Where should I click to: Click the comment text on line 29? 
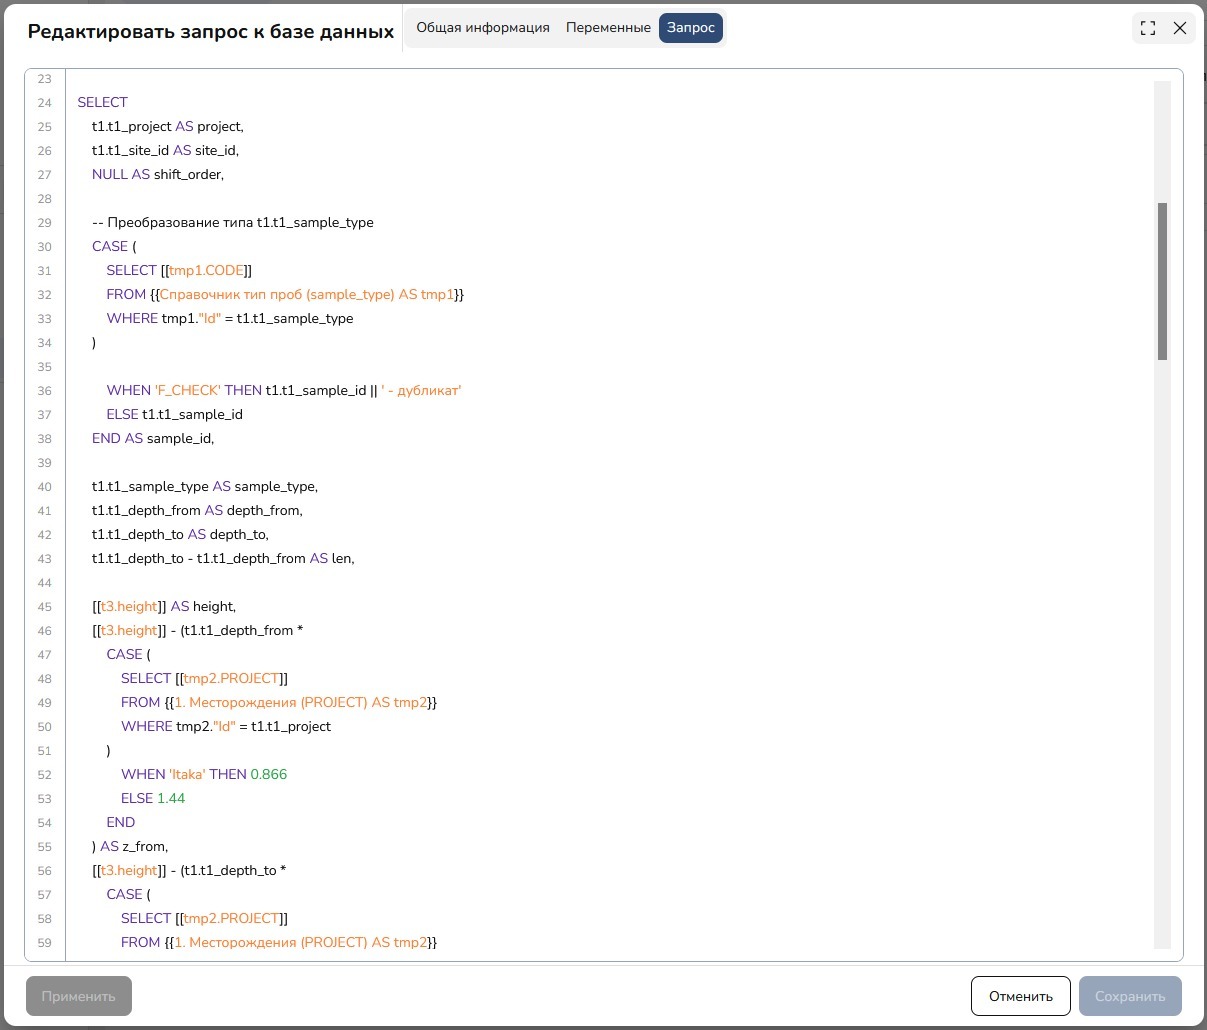233,222
